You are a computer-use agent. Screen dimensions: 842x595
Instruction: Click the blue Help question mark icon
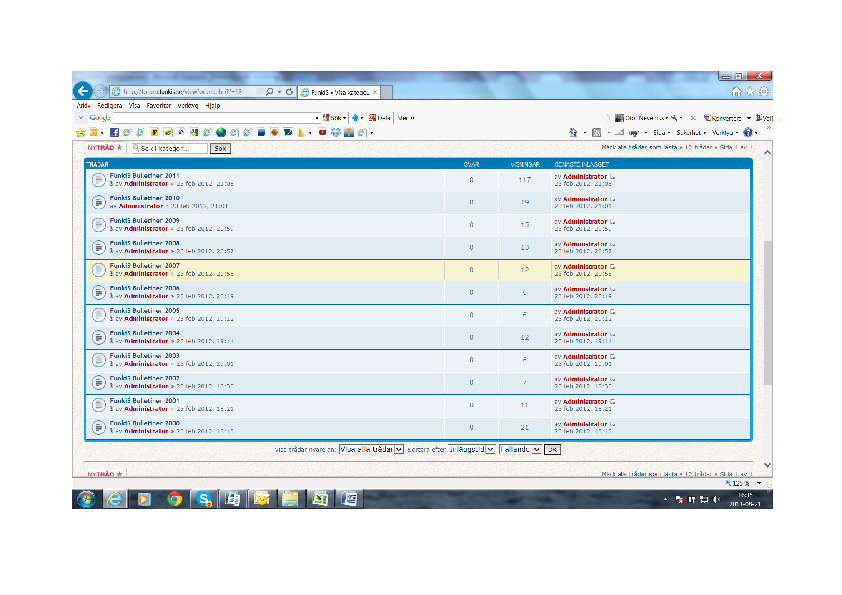click(x=747, y=132)
